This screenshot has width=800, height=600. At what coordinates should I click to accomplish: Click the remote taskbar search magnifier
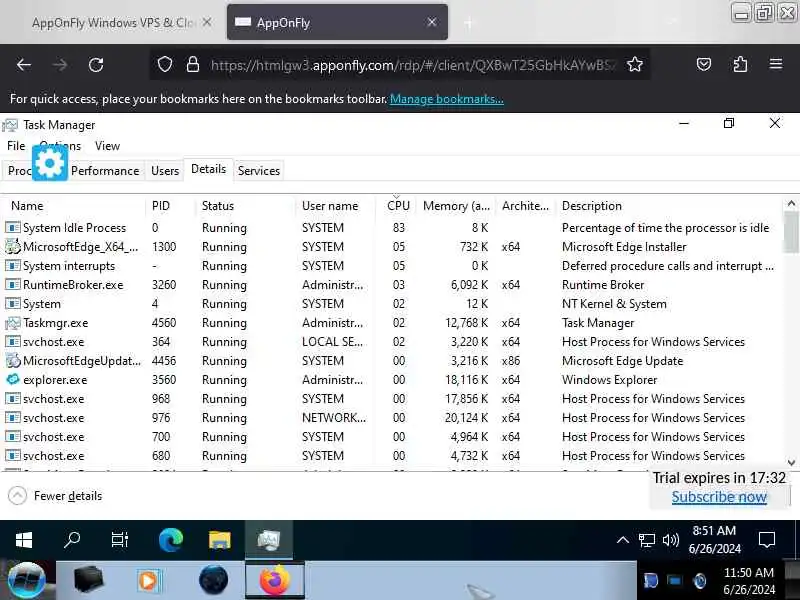pos(72,539)
